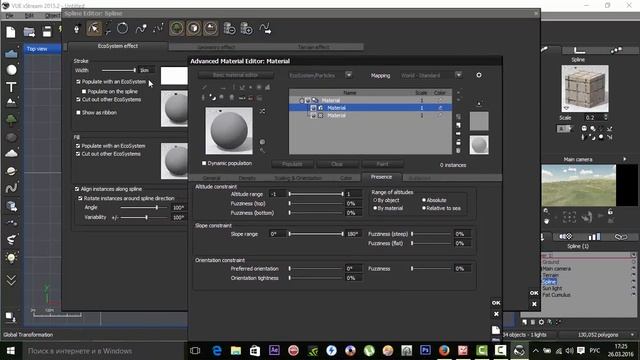Screen dimensions: 640x360
Task: Toggle 'Align instances along spline' checkbox
Action: 77,189
